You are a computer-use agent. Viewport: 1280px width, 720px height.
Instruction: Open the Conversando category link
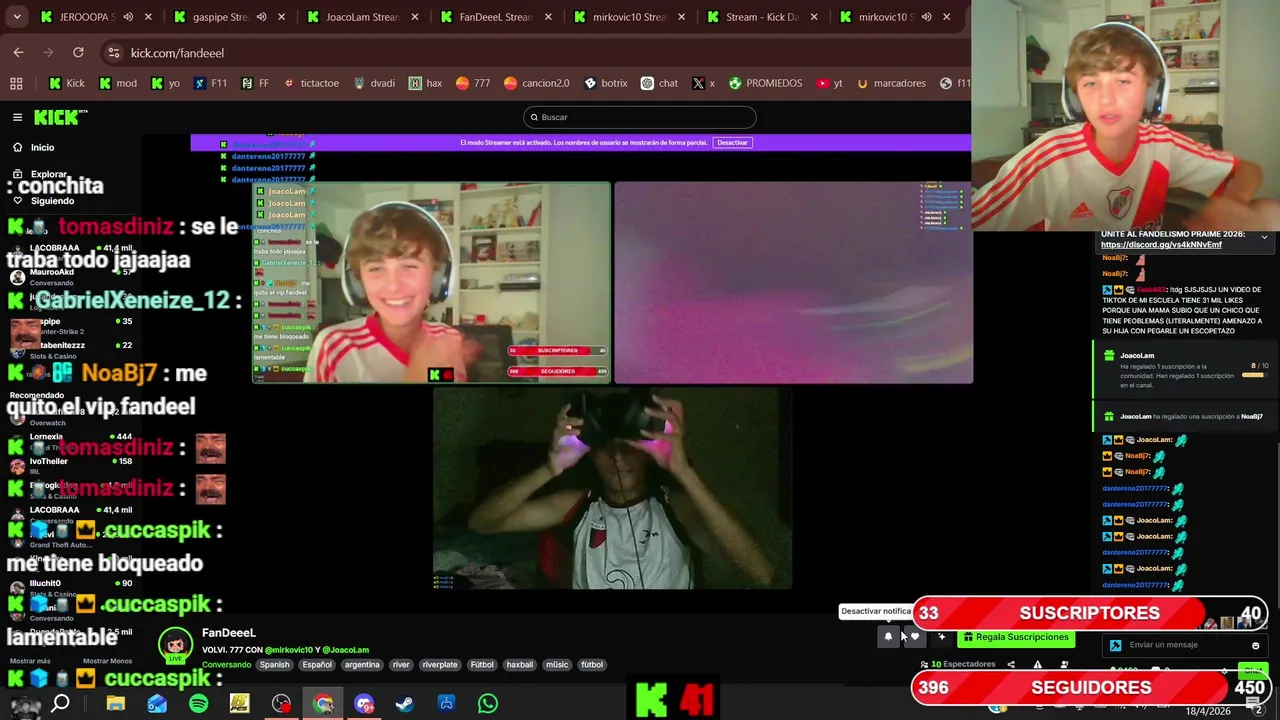[226, 664]
